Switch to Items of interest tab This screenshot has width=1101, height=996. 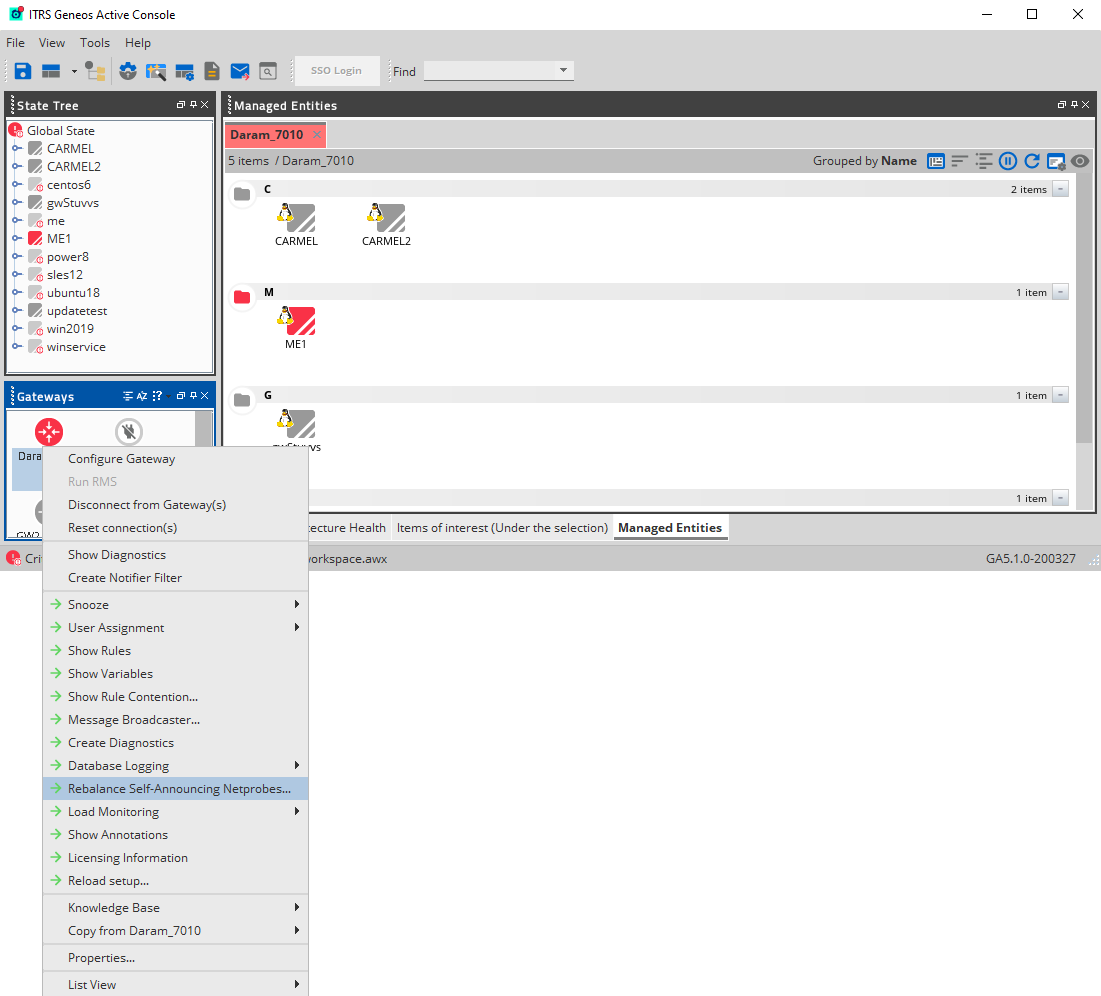pos(502,528)
